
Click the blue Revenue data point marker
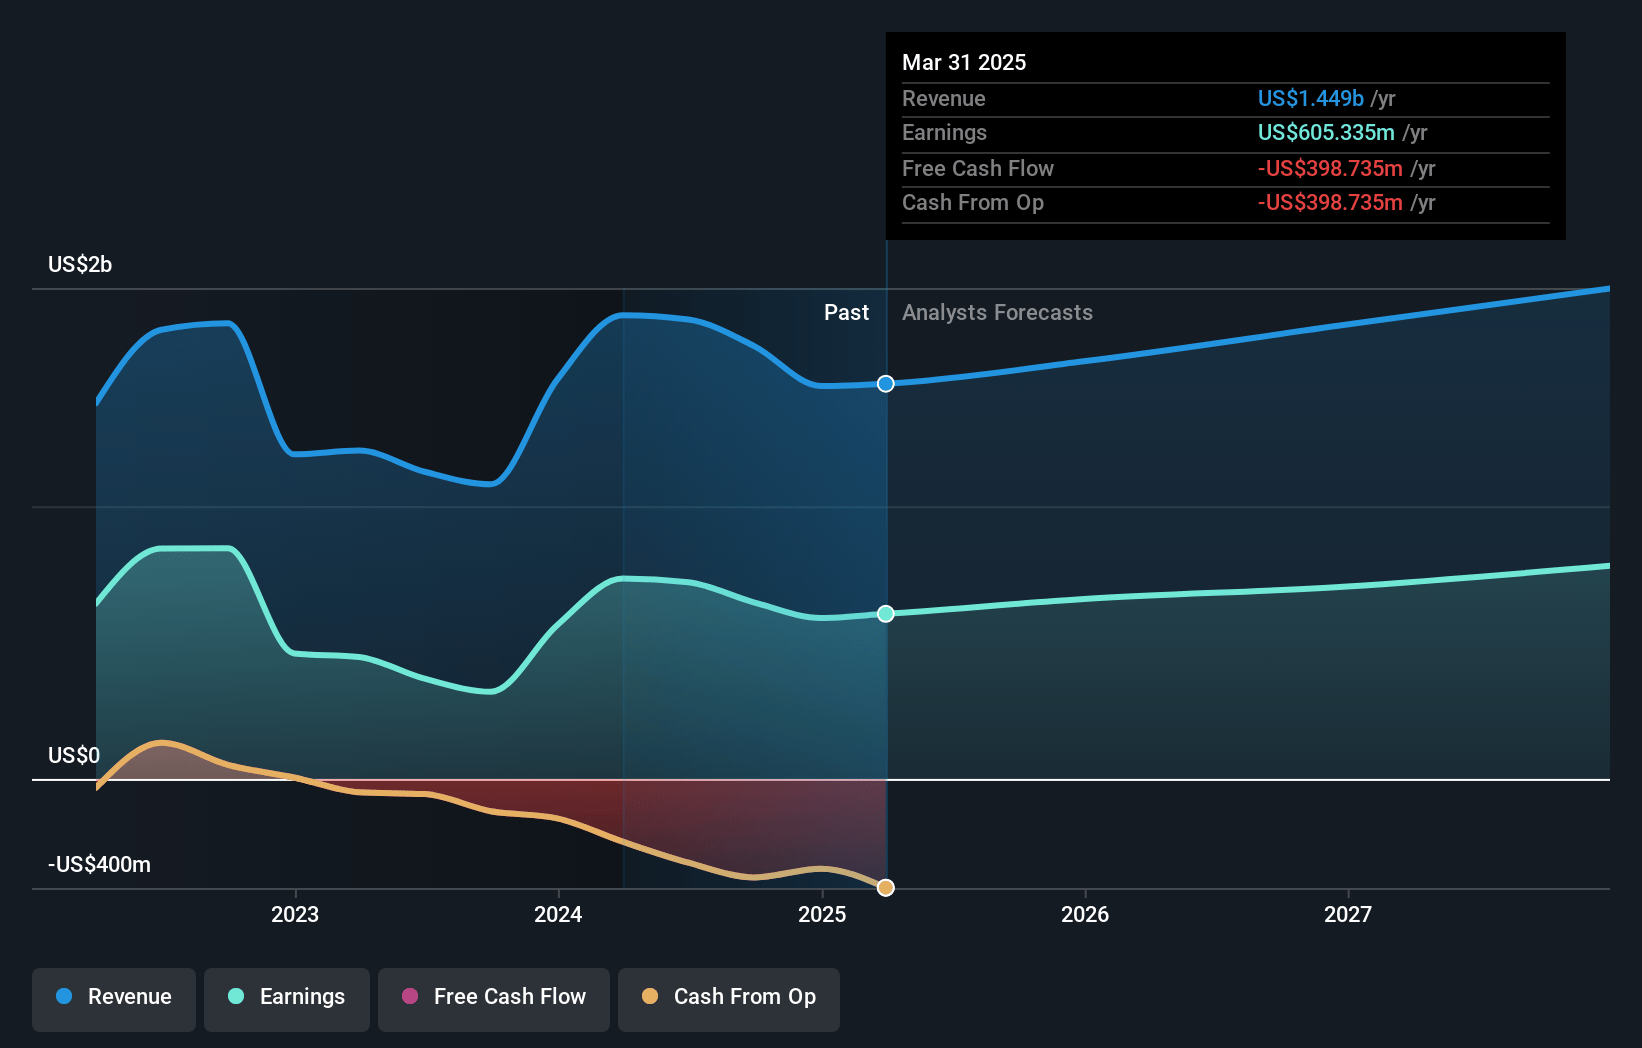pos(886,384)
